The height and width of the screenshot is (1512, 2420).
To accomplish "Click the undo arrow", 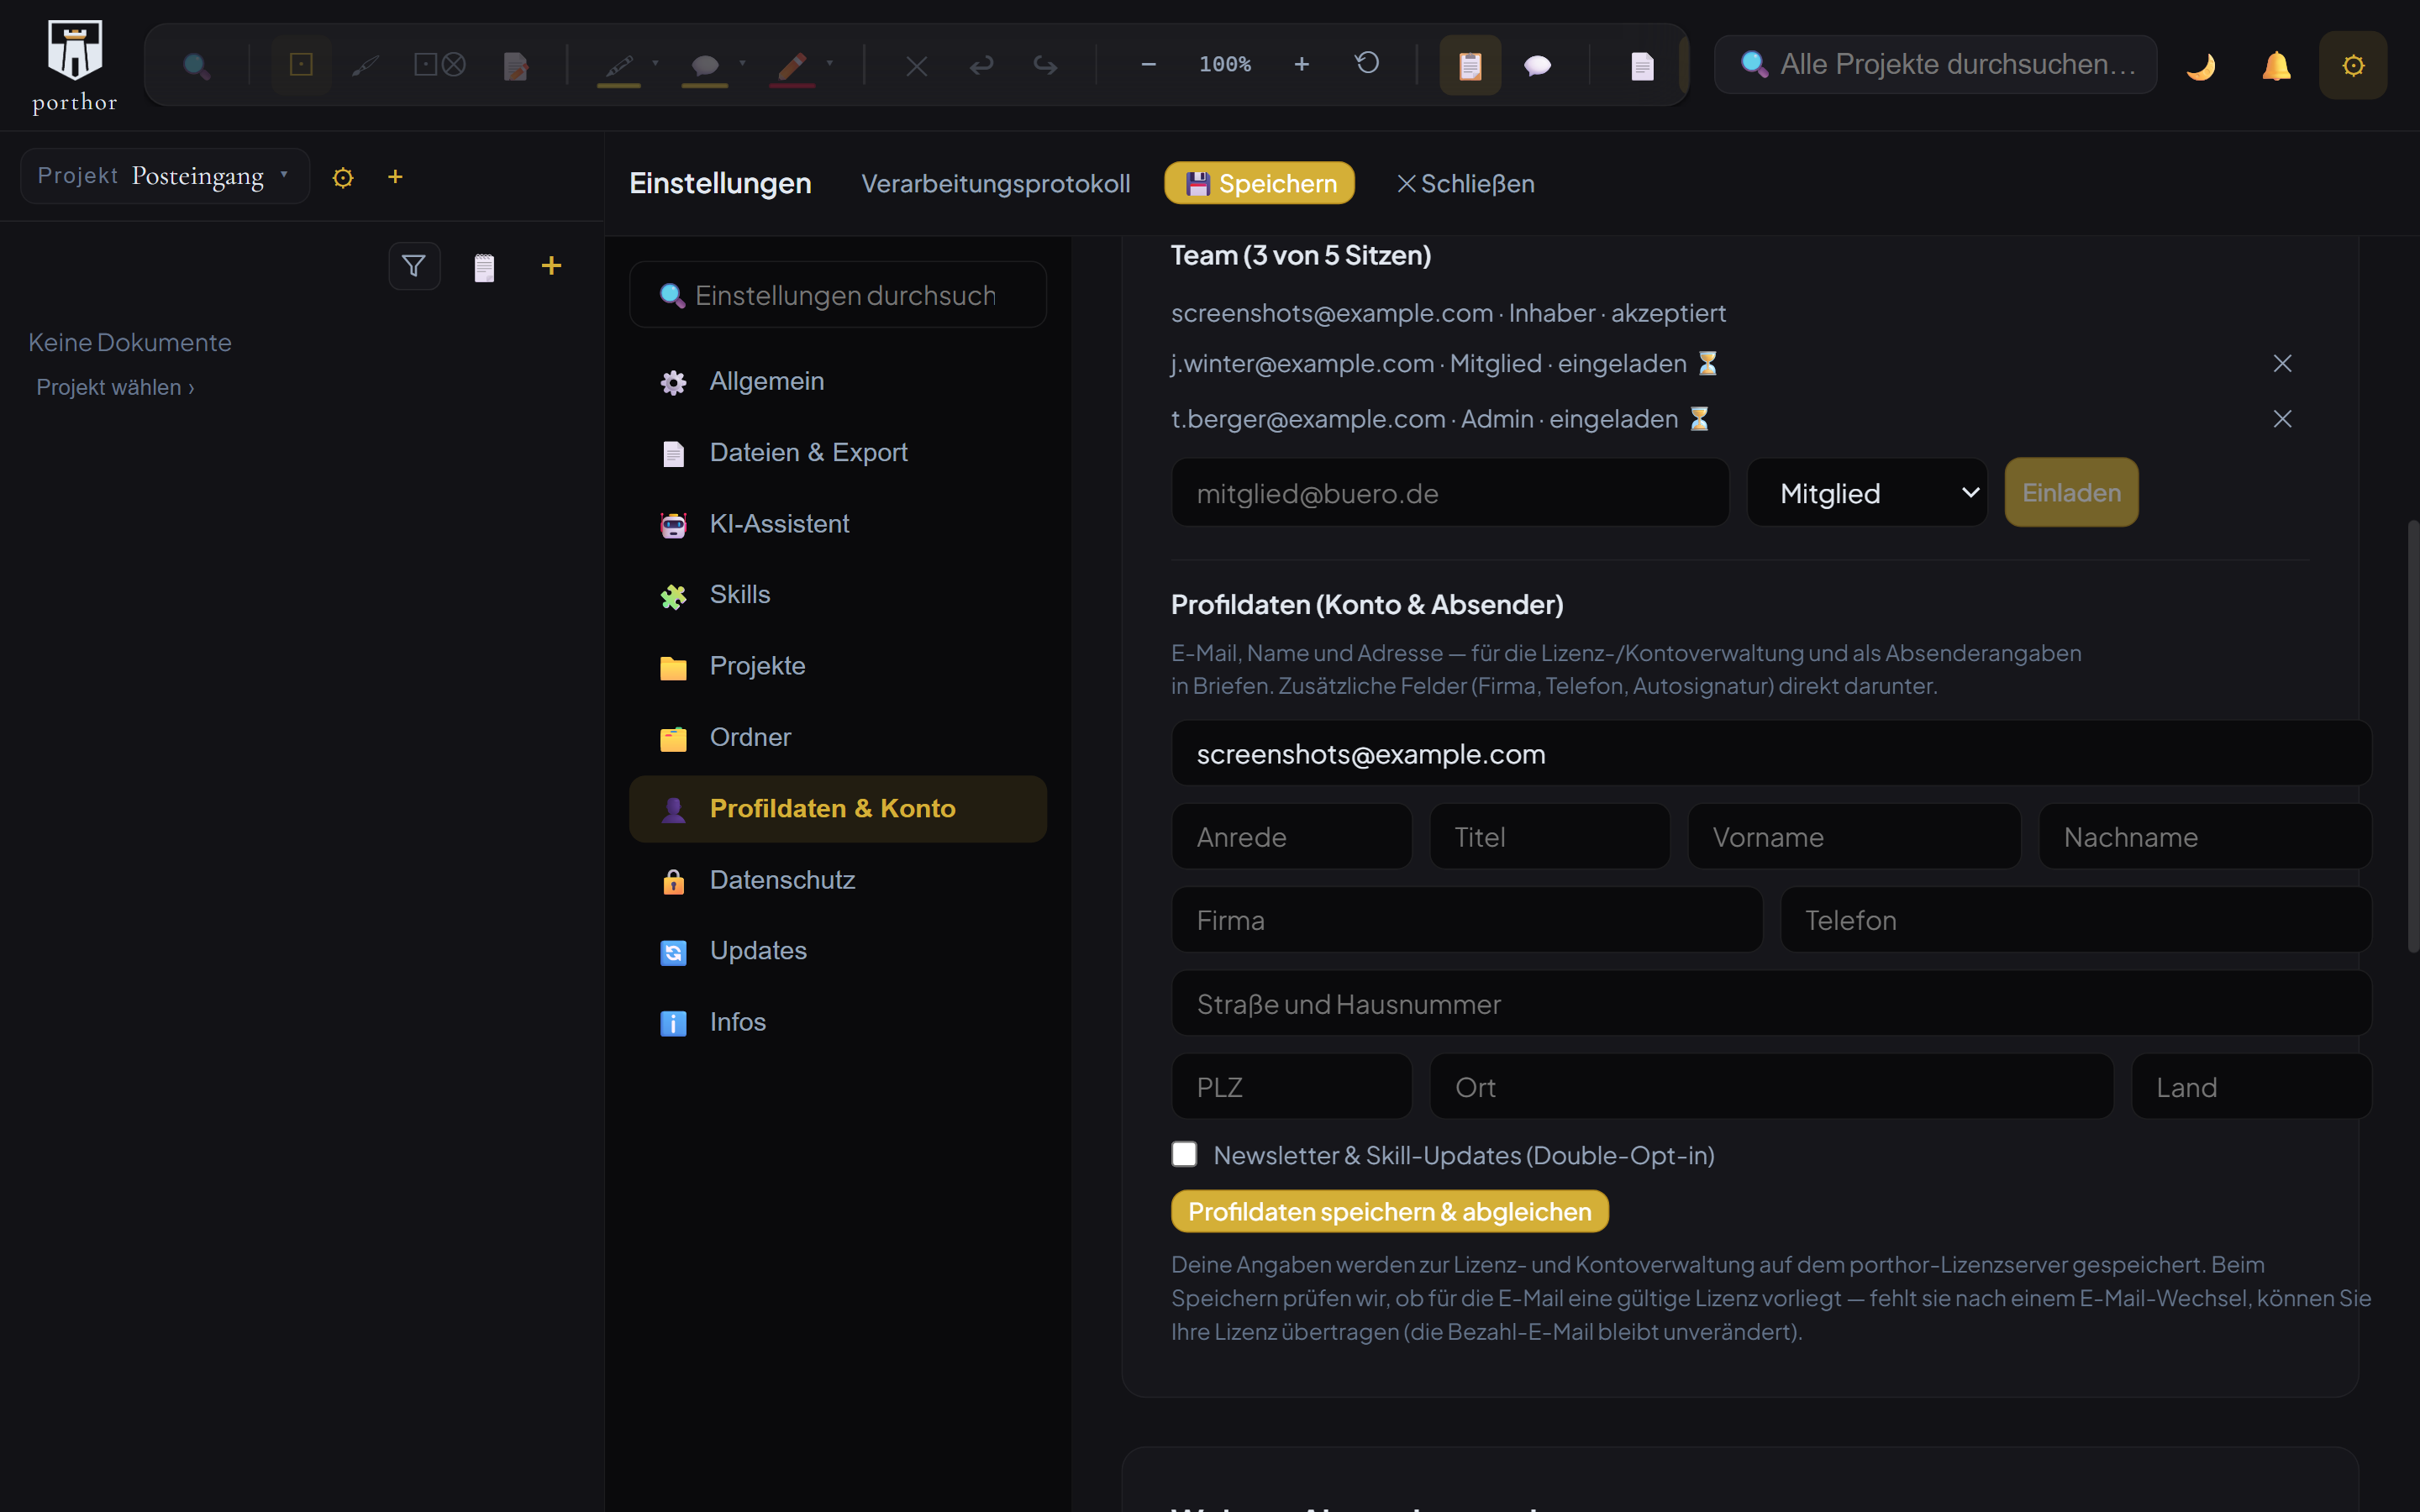I will pyautogui.click(x=981, y=66).
